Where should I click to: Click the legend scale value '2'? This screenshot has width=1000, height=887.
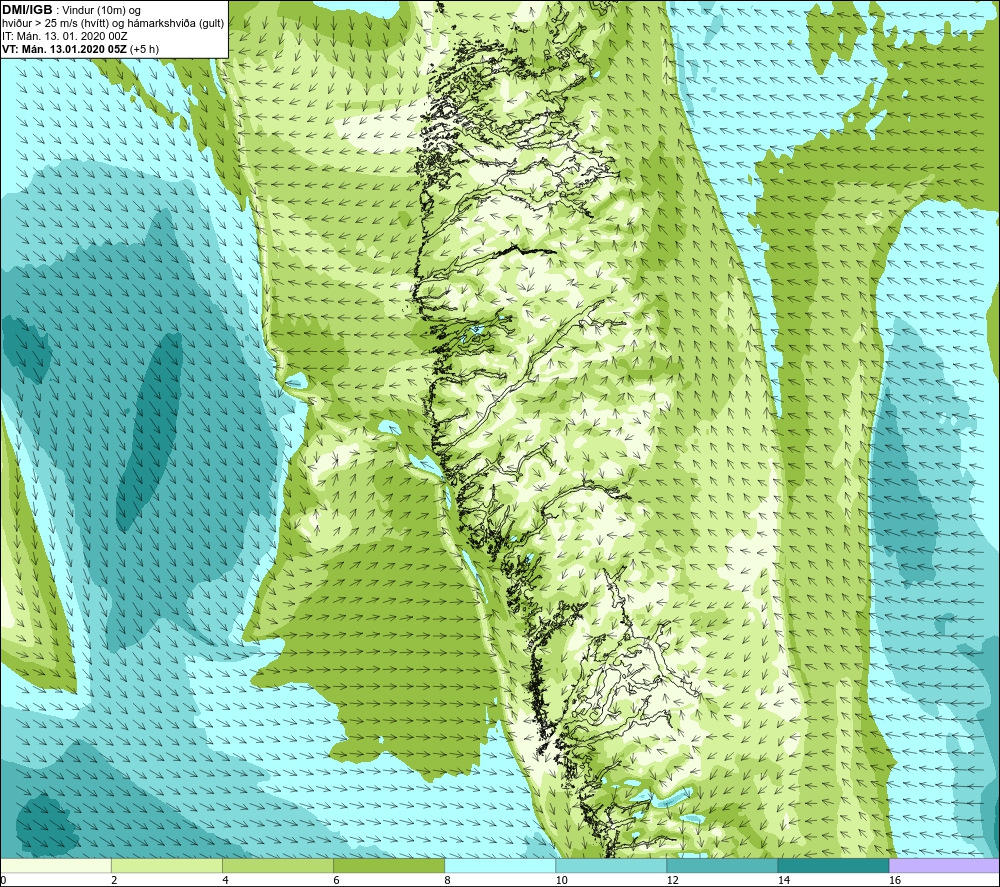(114, 880)
